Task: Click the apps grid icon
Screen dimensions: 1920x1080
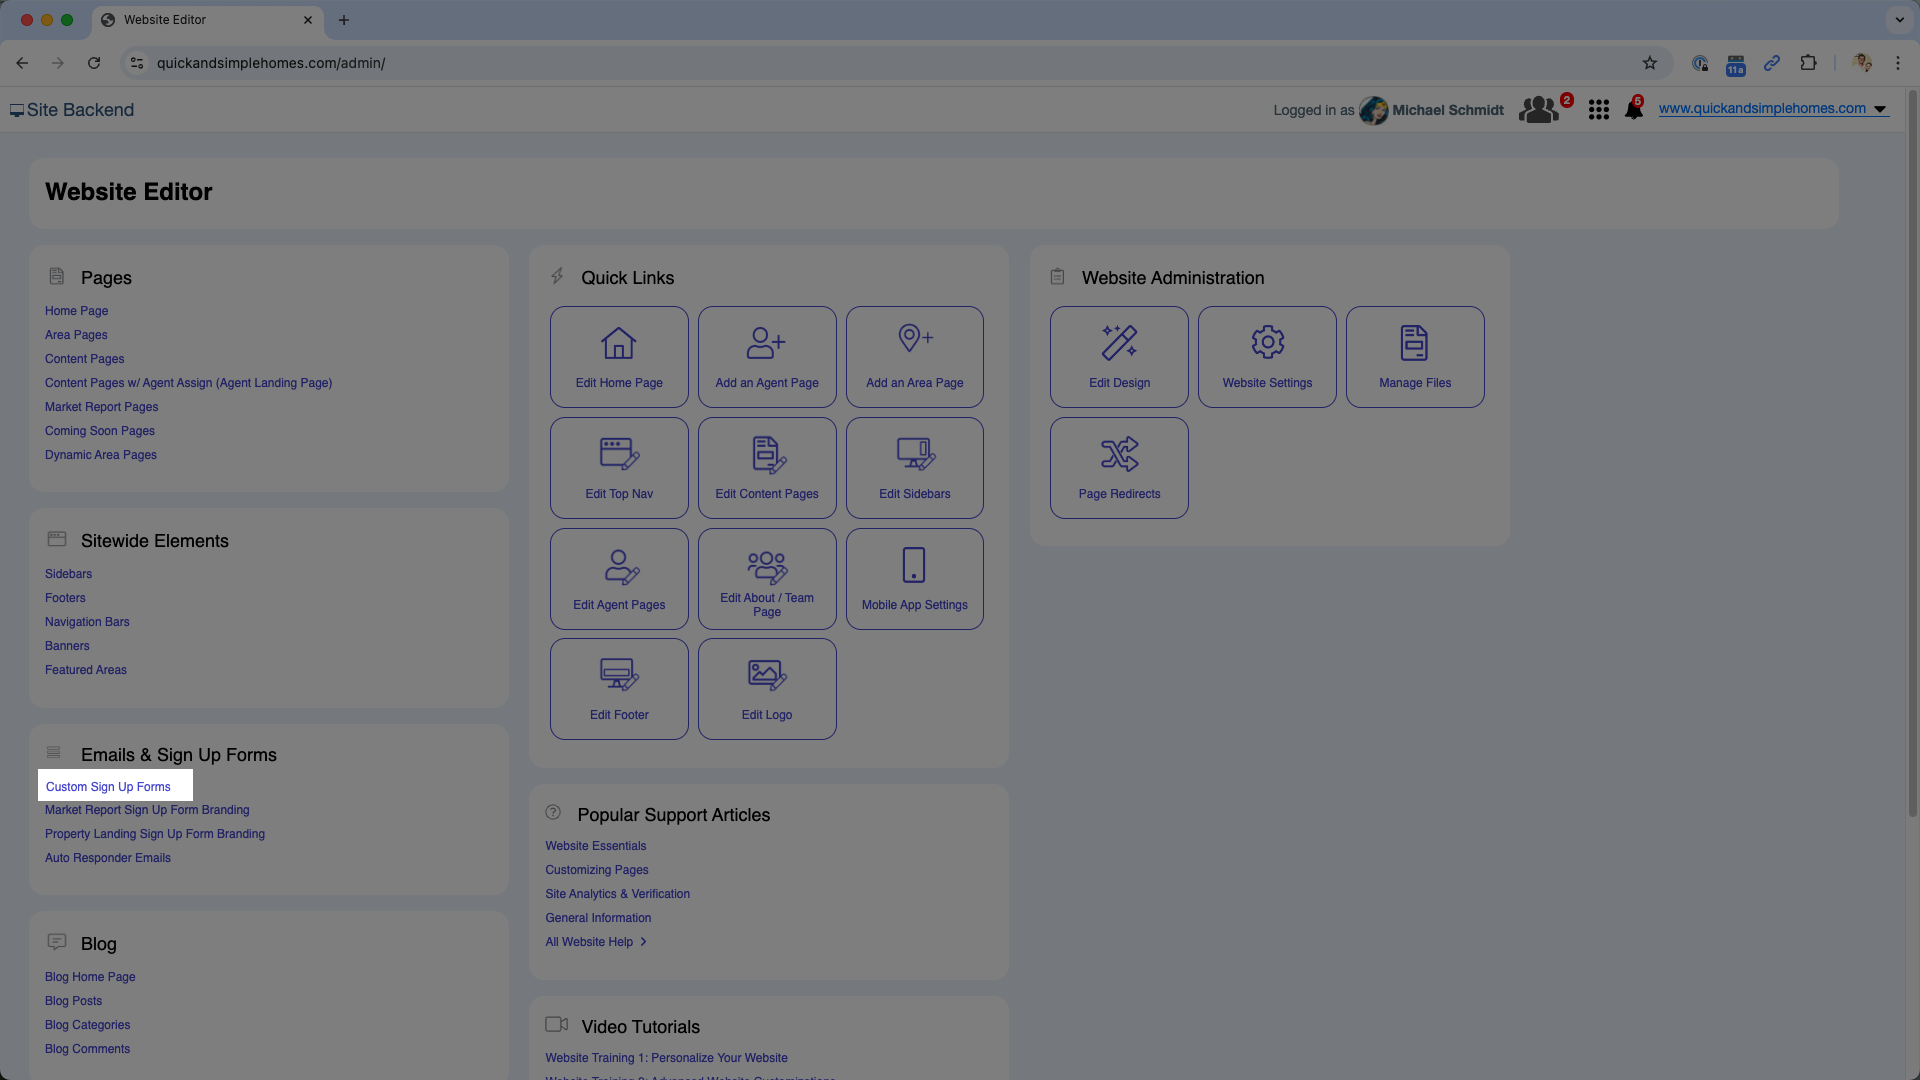Action: click(x=1598, y=109)
